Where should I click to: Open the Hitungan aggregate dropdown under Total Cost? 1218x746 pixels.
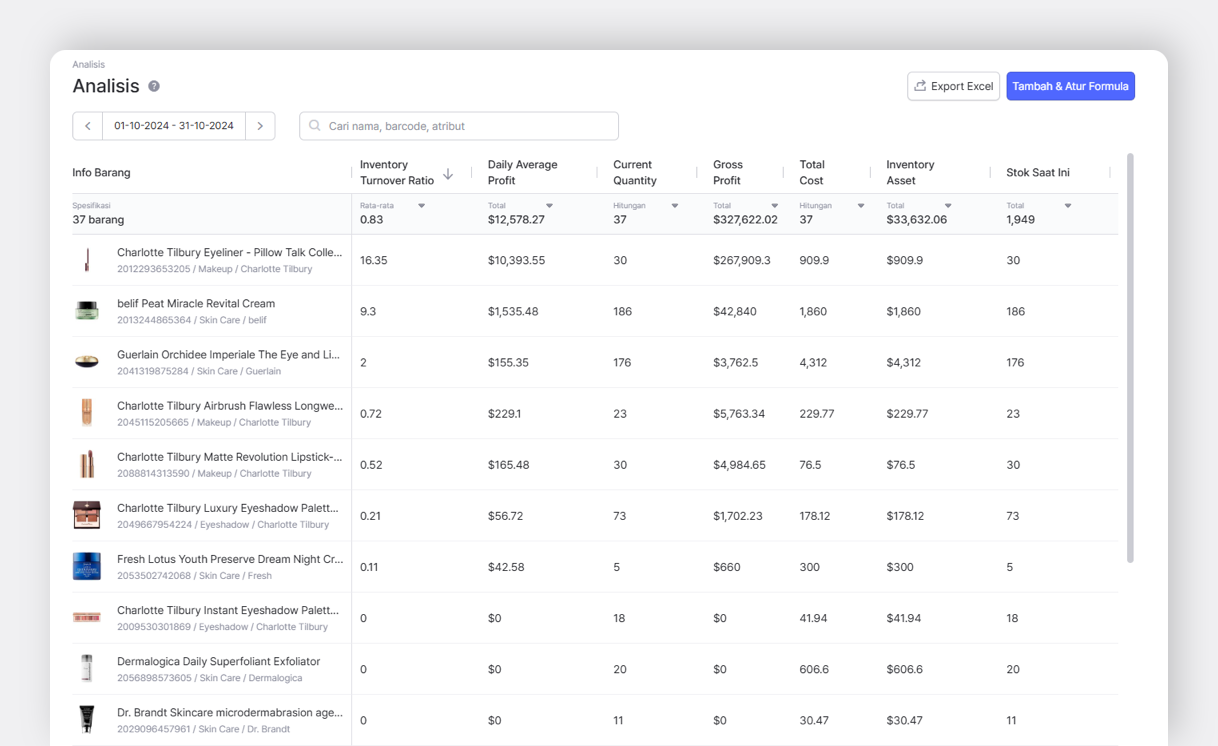tap(861, 206)
